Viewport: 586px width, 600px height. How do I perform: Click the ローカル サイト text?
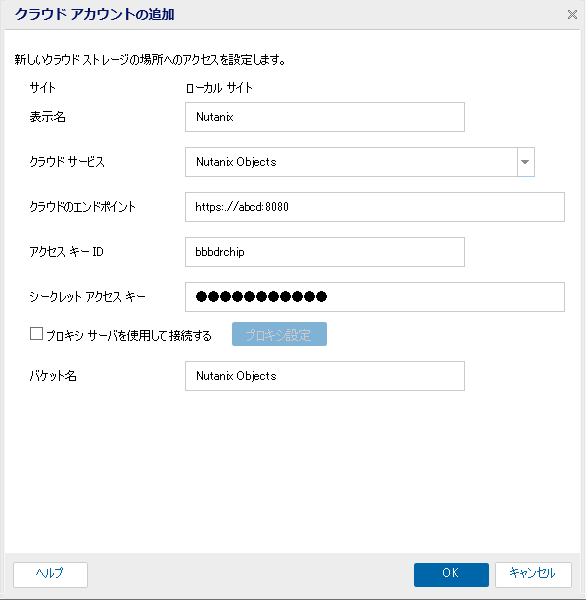(x=219, y=88)
